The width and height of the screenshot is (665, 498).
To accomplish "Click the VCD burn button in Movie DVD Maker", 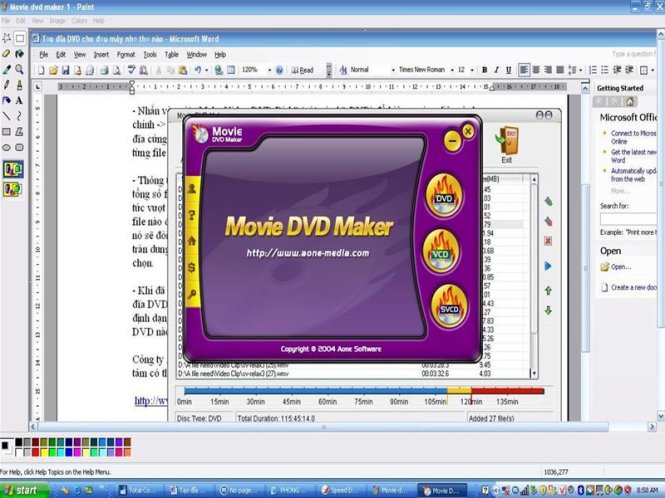I will [441, 252].
